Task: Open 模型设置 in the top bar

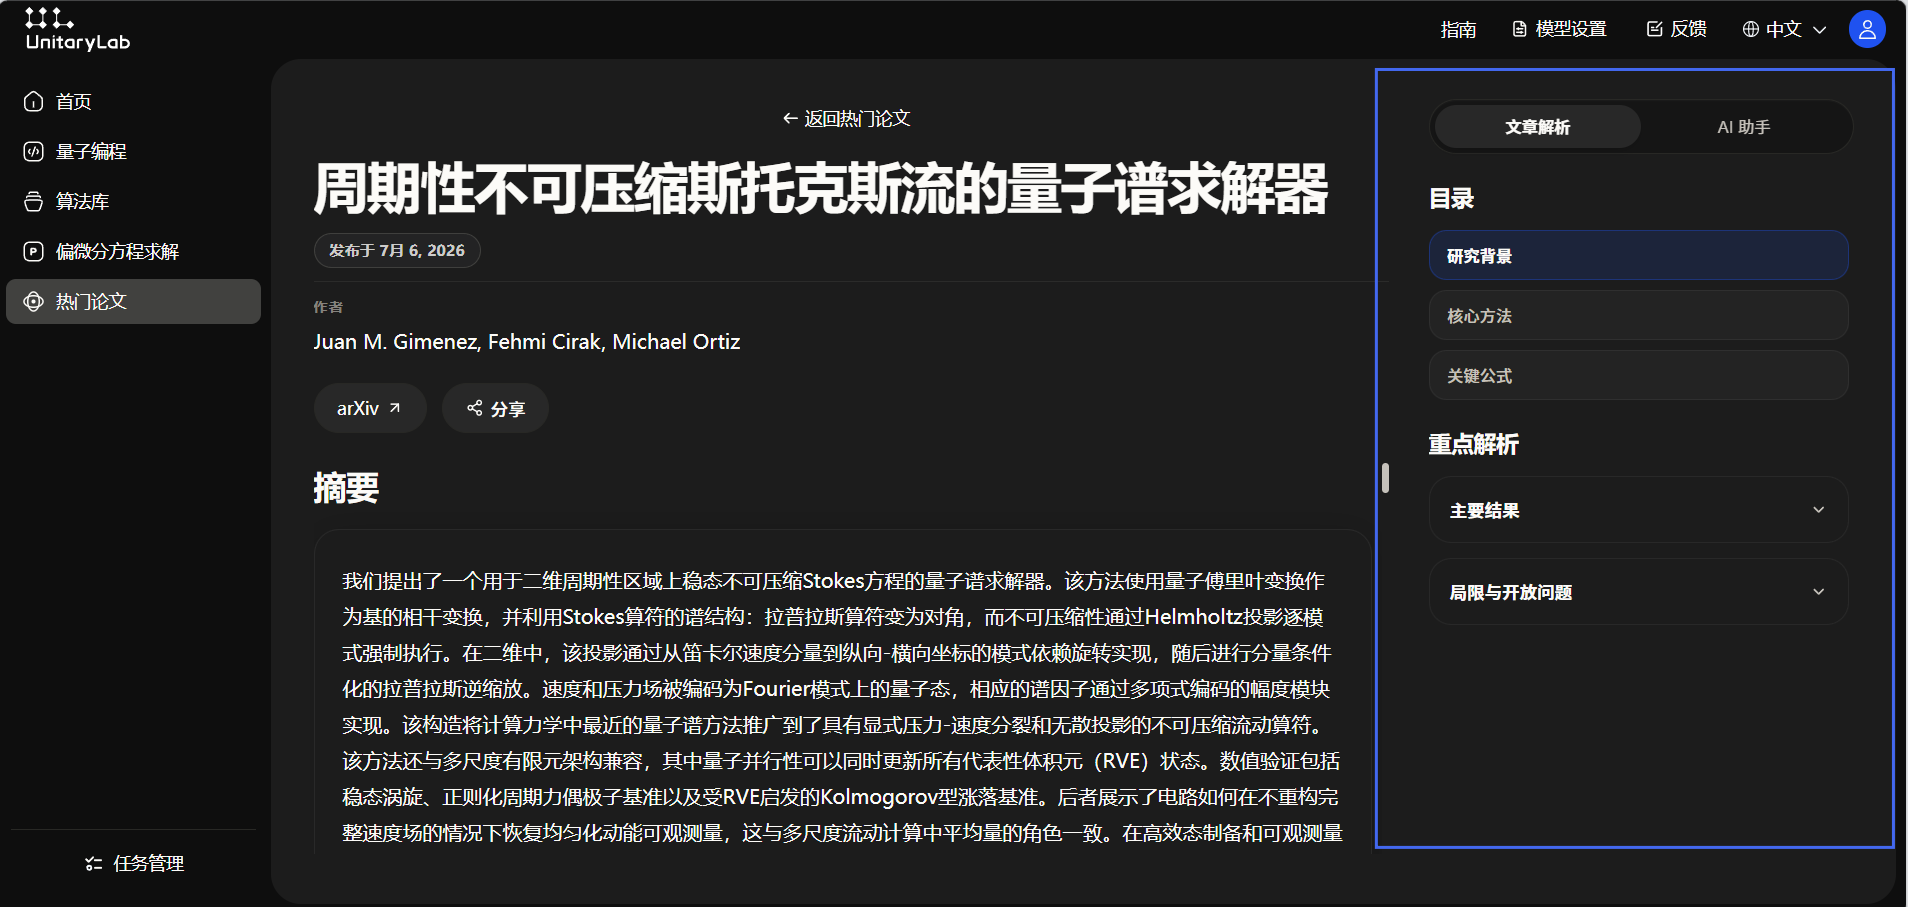Action: pos(1560,29)
